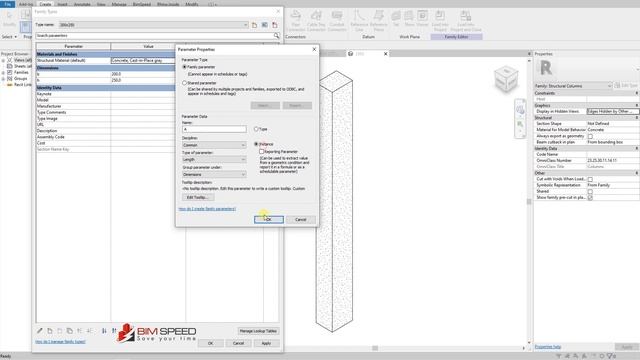Toggle the Shared checkbox in Properties
This screenshot has height=360, width=640.
point(590,191)
